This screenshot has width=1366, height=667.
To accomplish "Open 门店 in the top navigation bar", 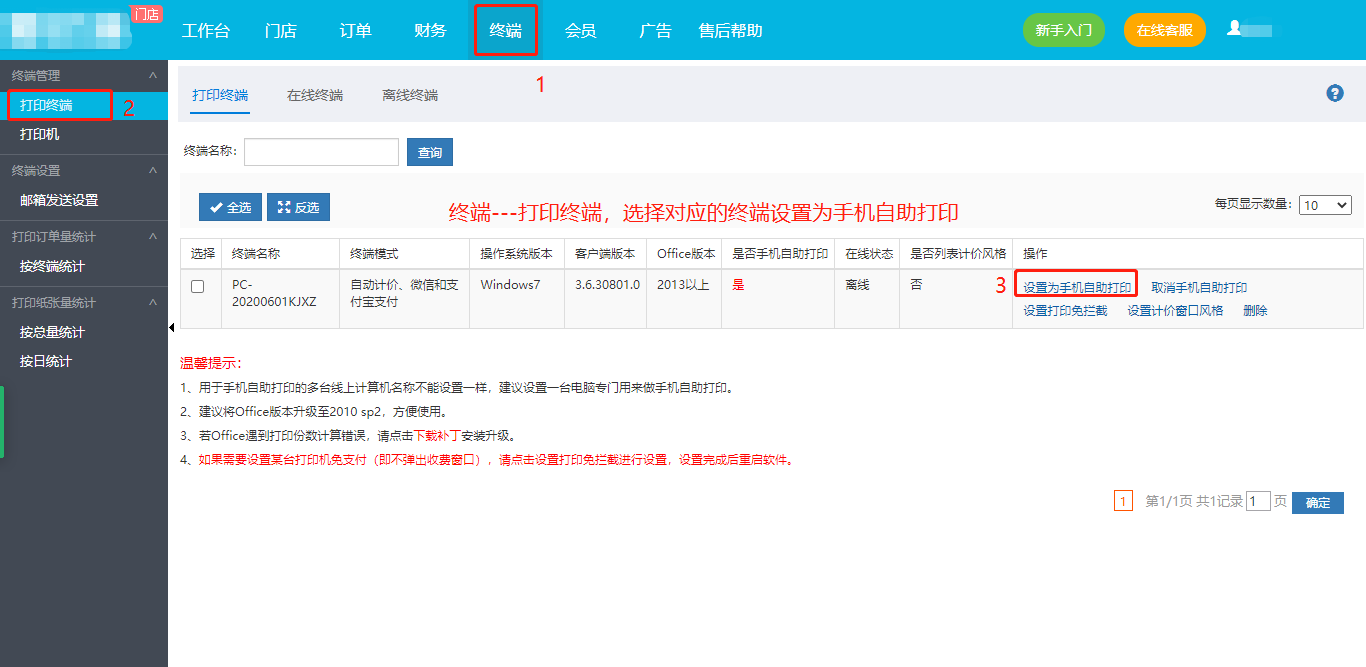I will click(281, 30).
